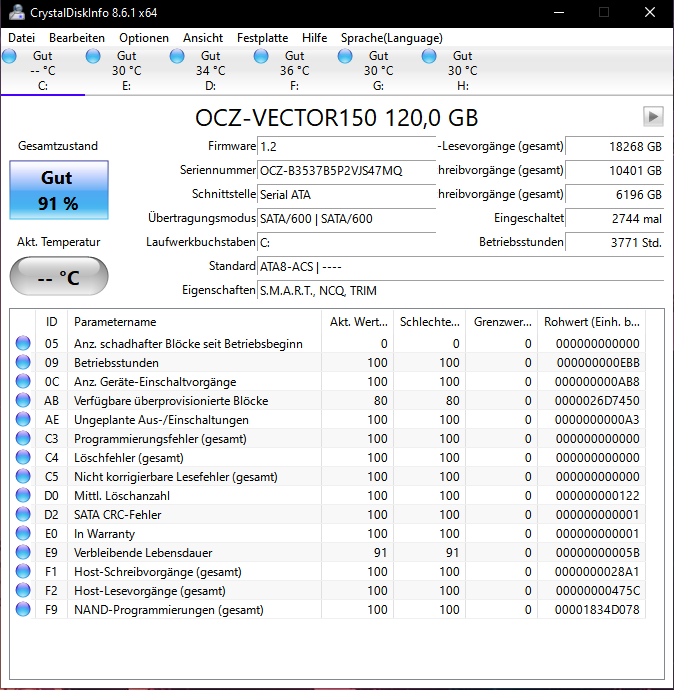Screen dimensions: 674x690
Task: Select drive F: disk tab
Action: point(295,70)
